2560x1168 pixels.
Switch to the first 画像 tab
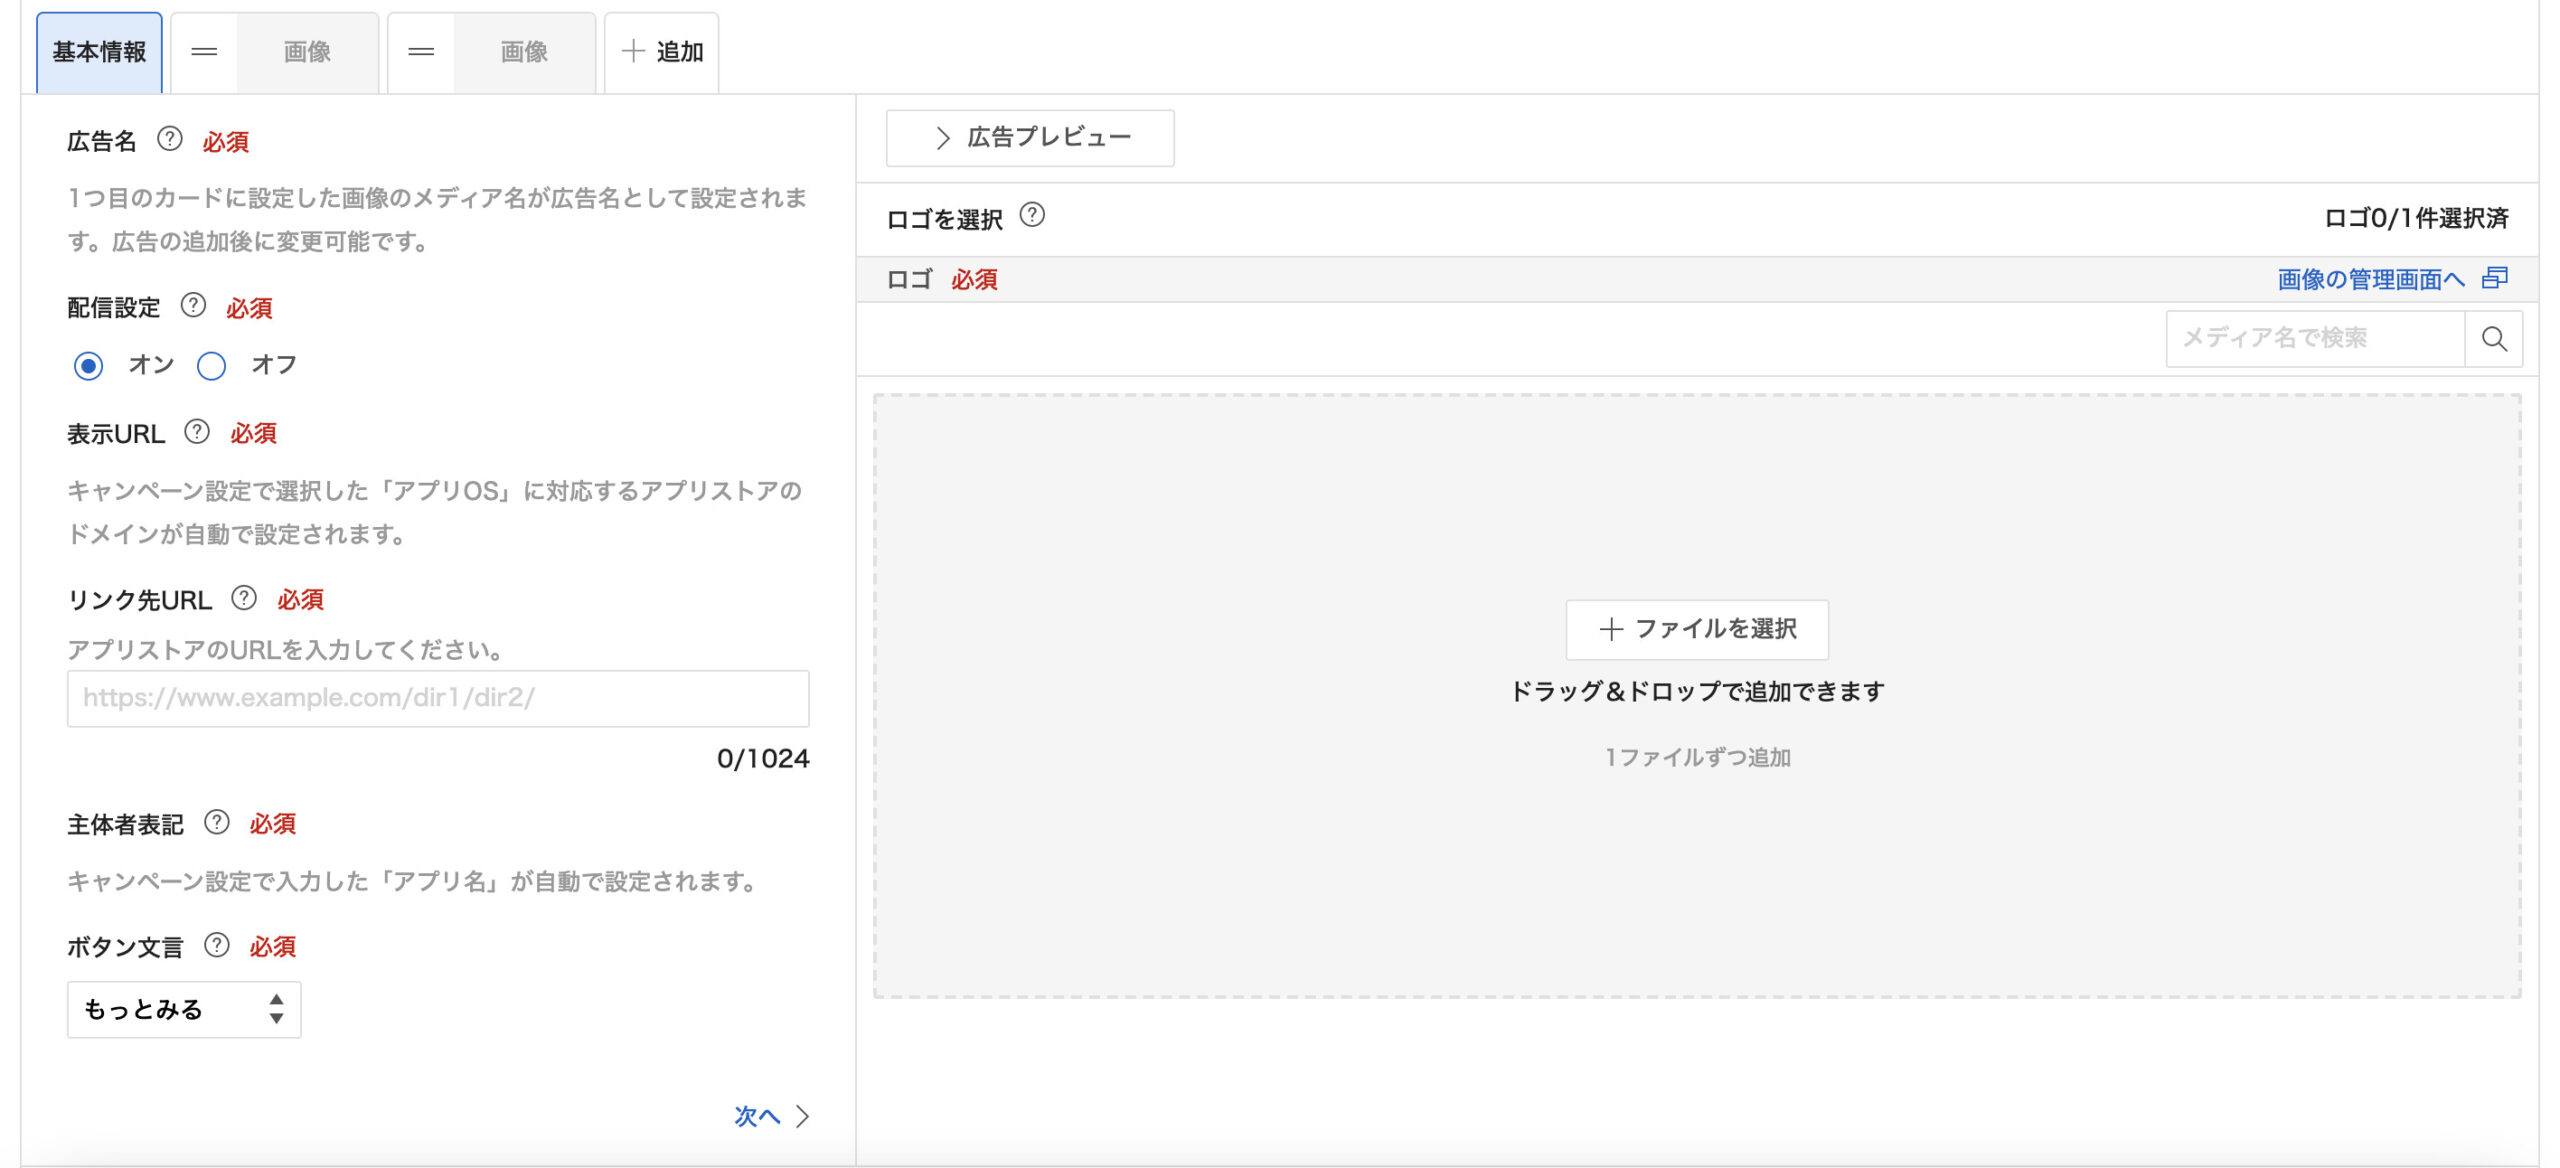(x=307, y=52)
